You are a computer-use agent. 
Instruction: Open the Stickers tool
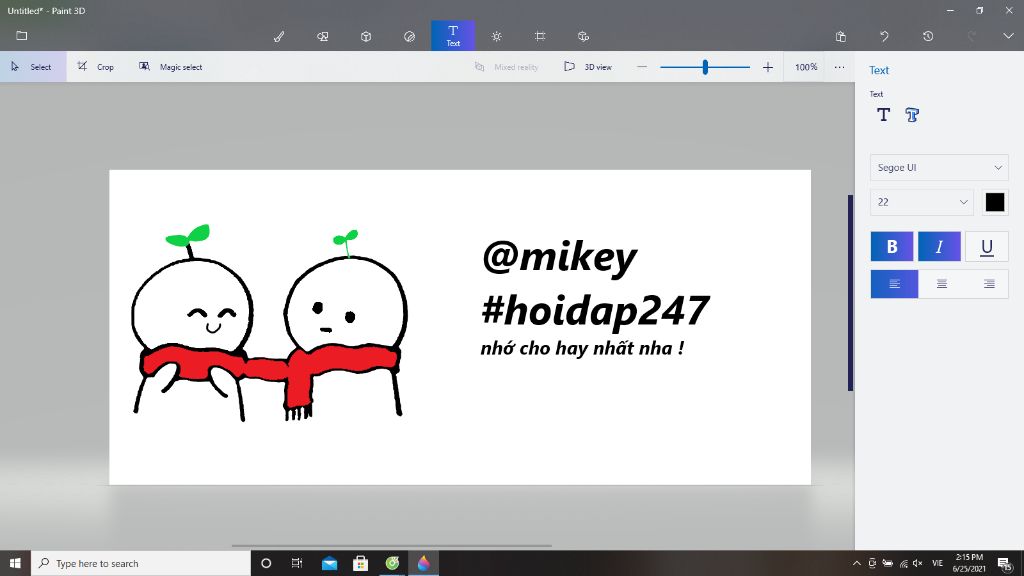tap(409, 36)
